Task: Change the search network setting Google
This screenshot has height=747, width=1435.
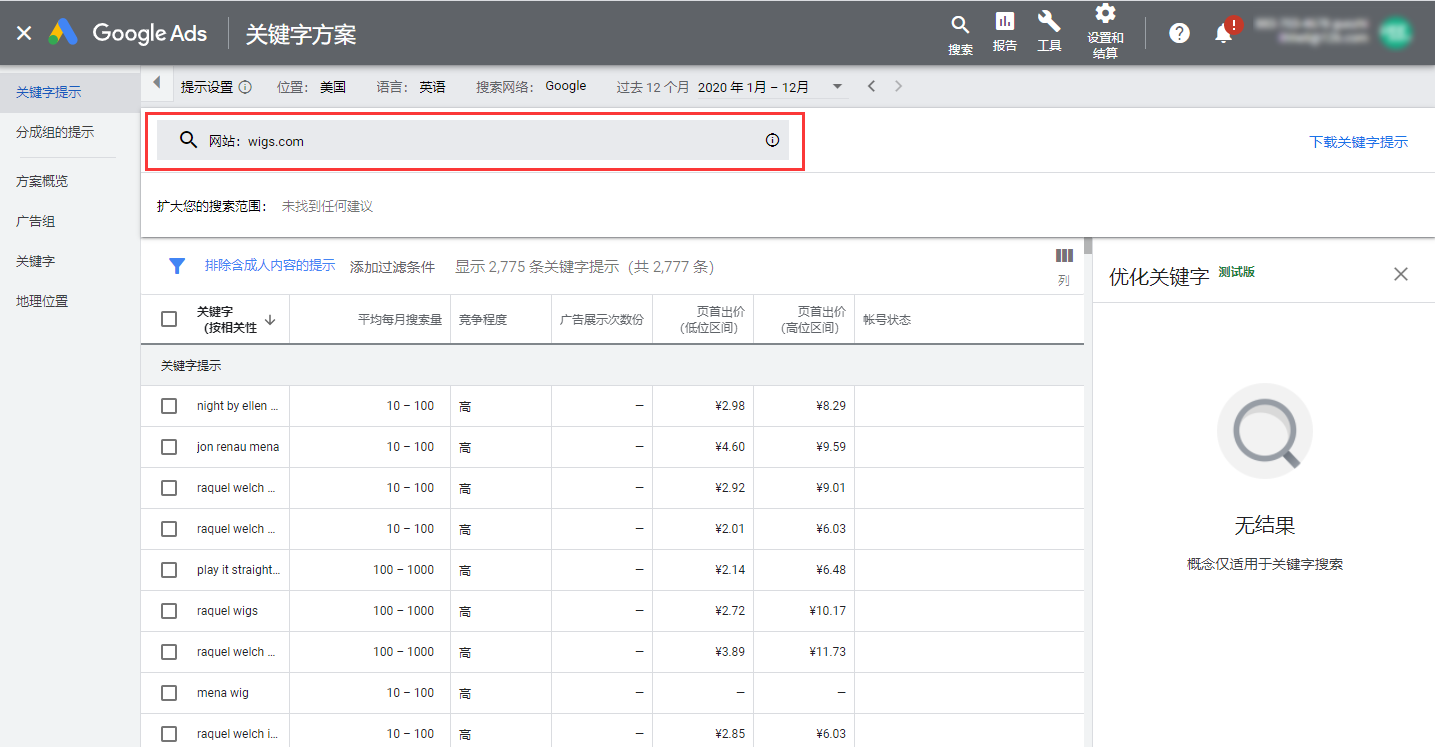Action: pyautogui.click(x=566, y=86)
